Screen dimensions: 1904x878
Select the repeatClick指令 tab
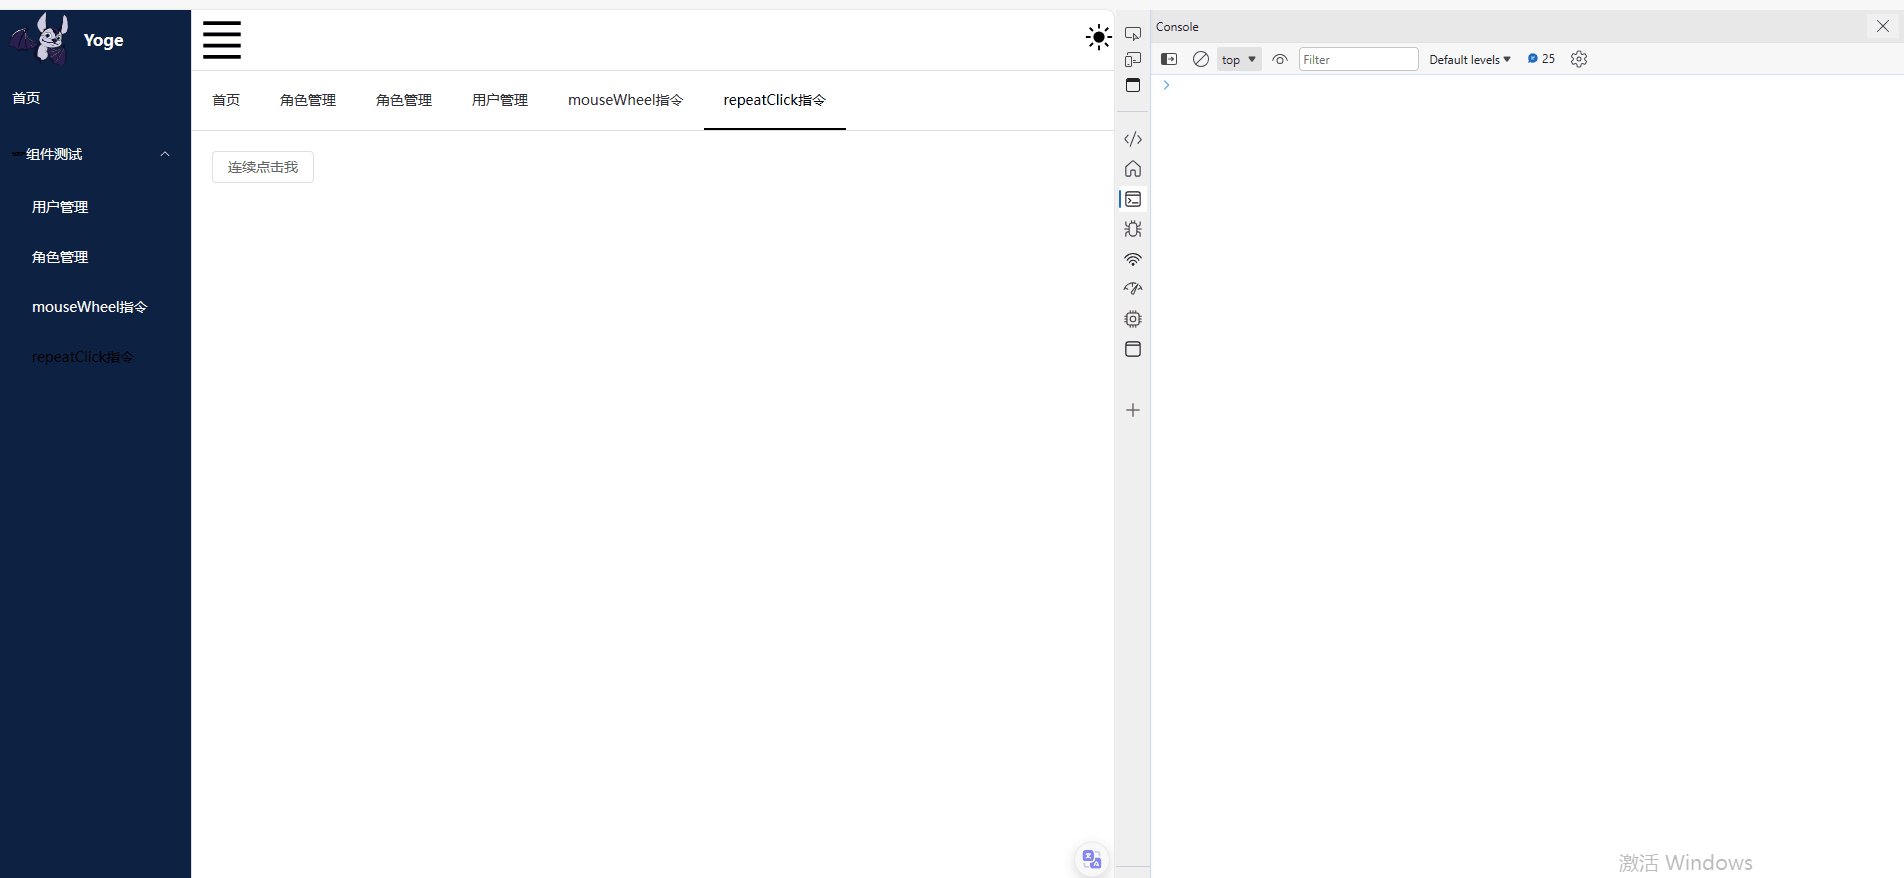775,100
